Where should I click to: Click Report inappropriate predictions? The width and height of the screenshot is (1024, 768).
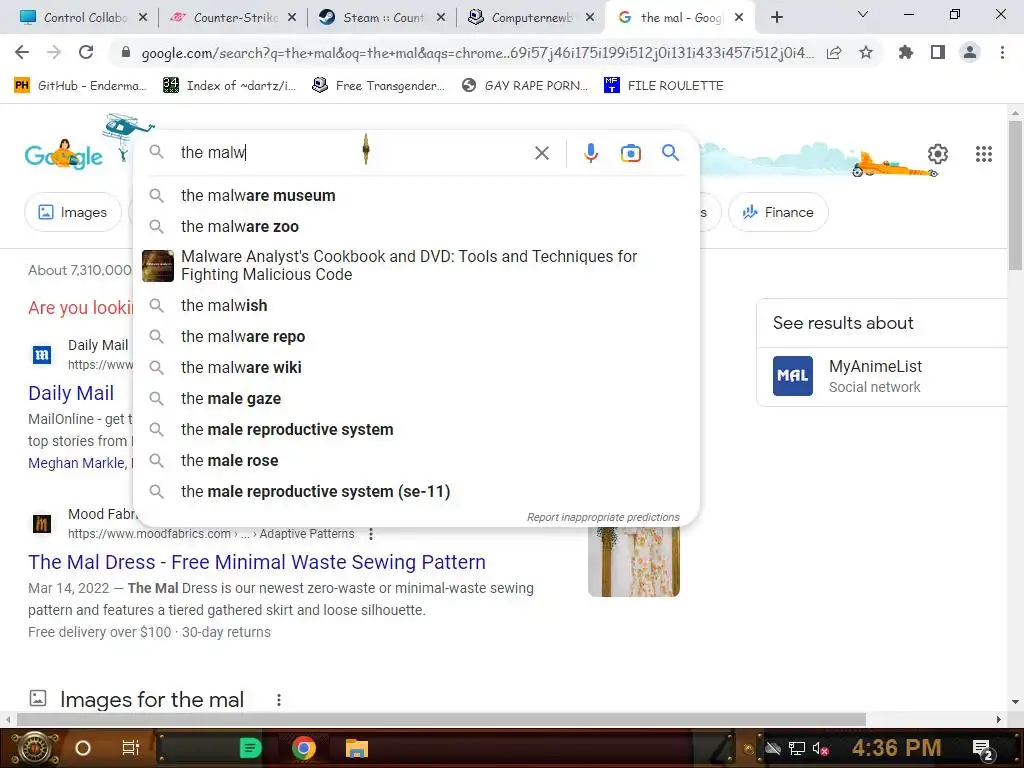(603, 517)
